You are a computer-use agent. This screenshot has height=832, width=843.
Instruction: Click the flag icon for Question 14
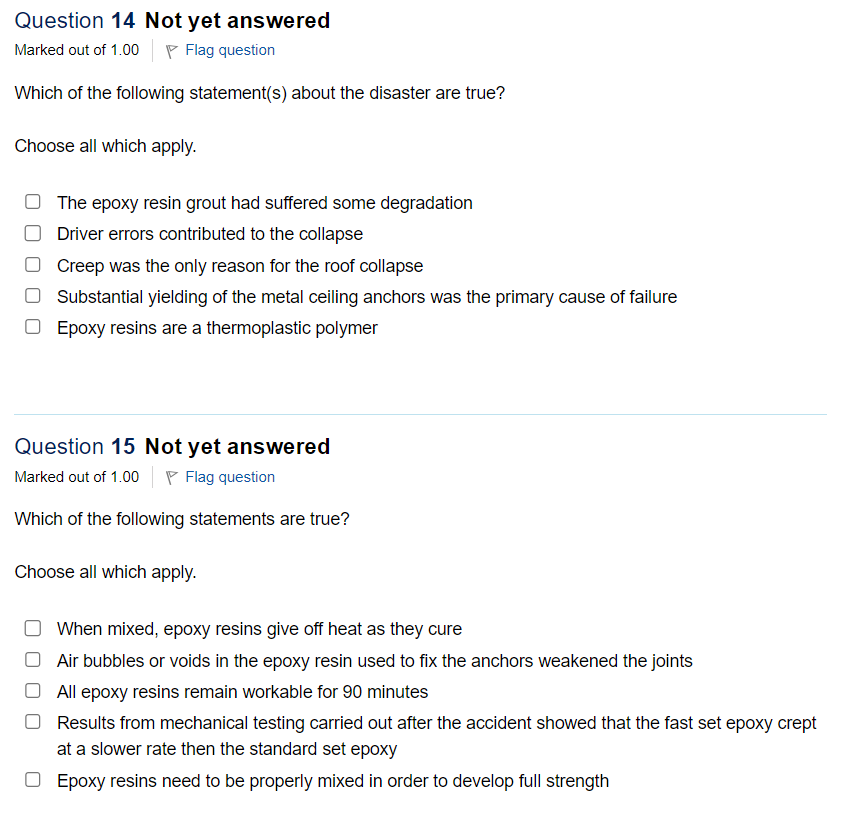pos(170,50)
